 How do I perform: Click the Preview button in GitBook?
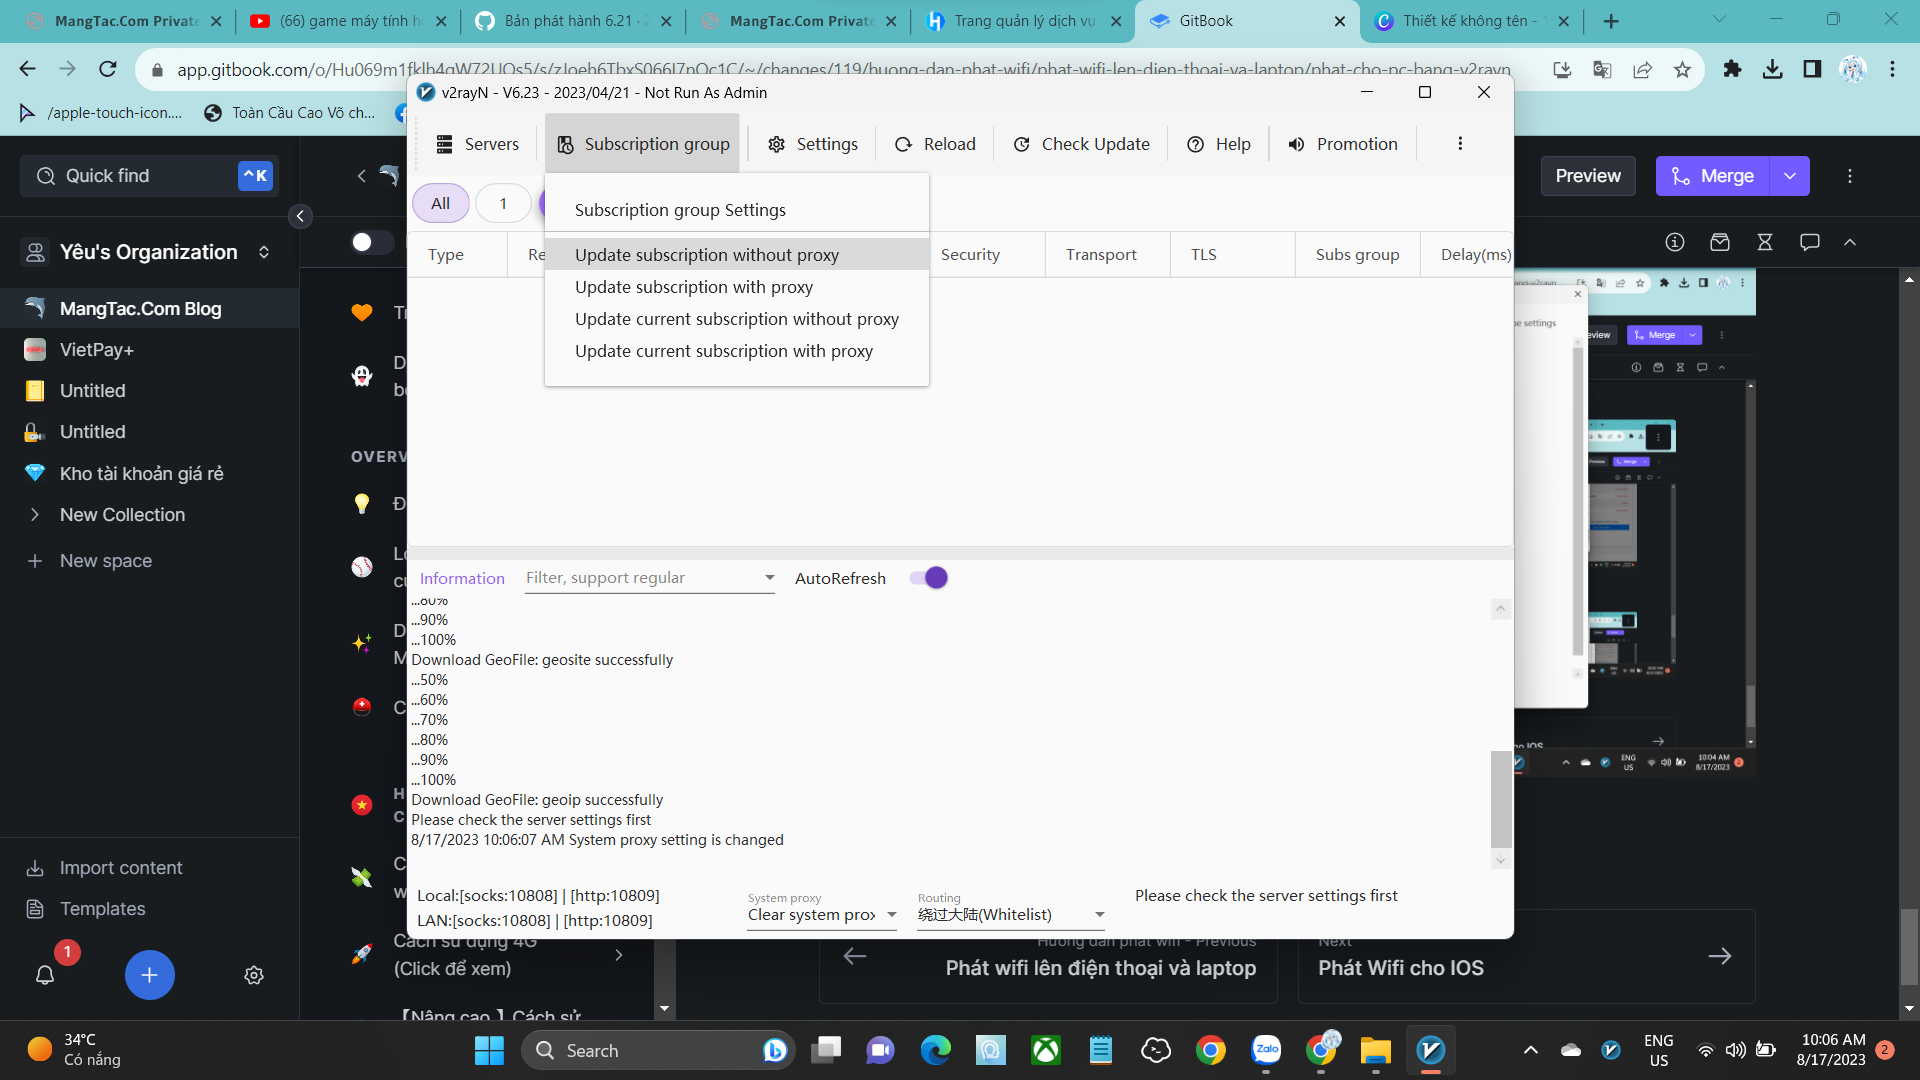tap(1587, 176)
